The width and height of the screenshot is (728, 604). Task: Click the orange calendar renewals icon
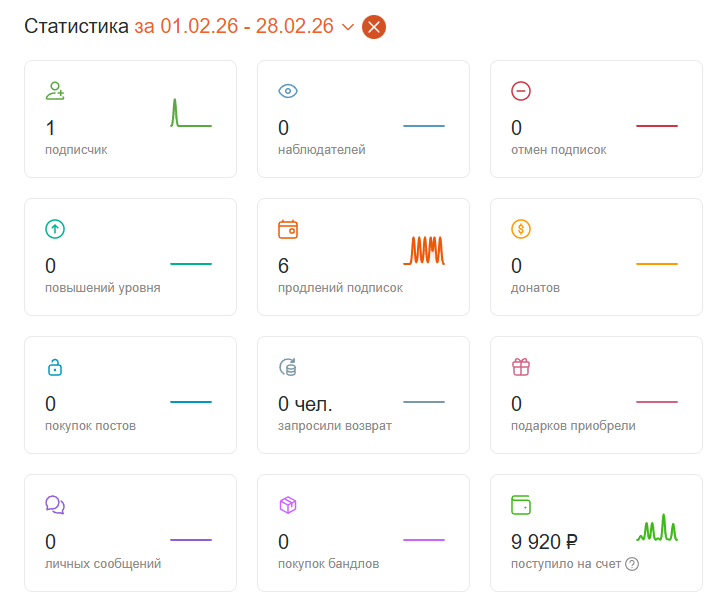click(288, 229)
